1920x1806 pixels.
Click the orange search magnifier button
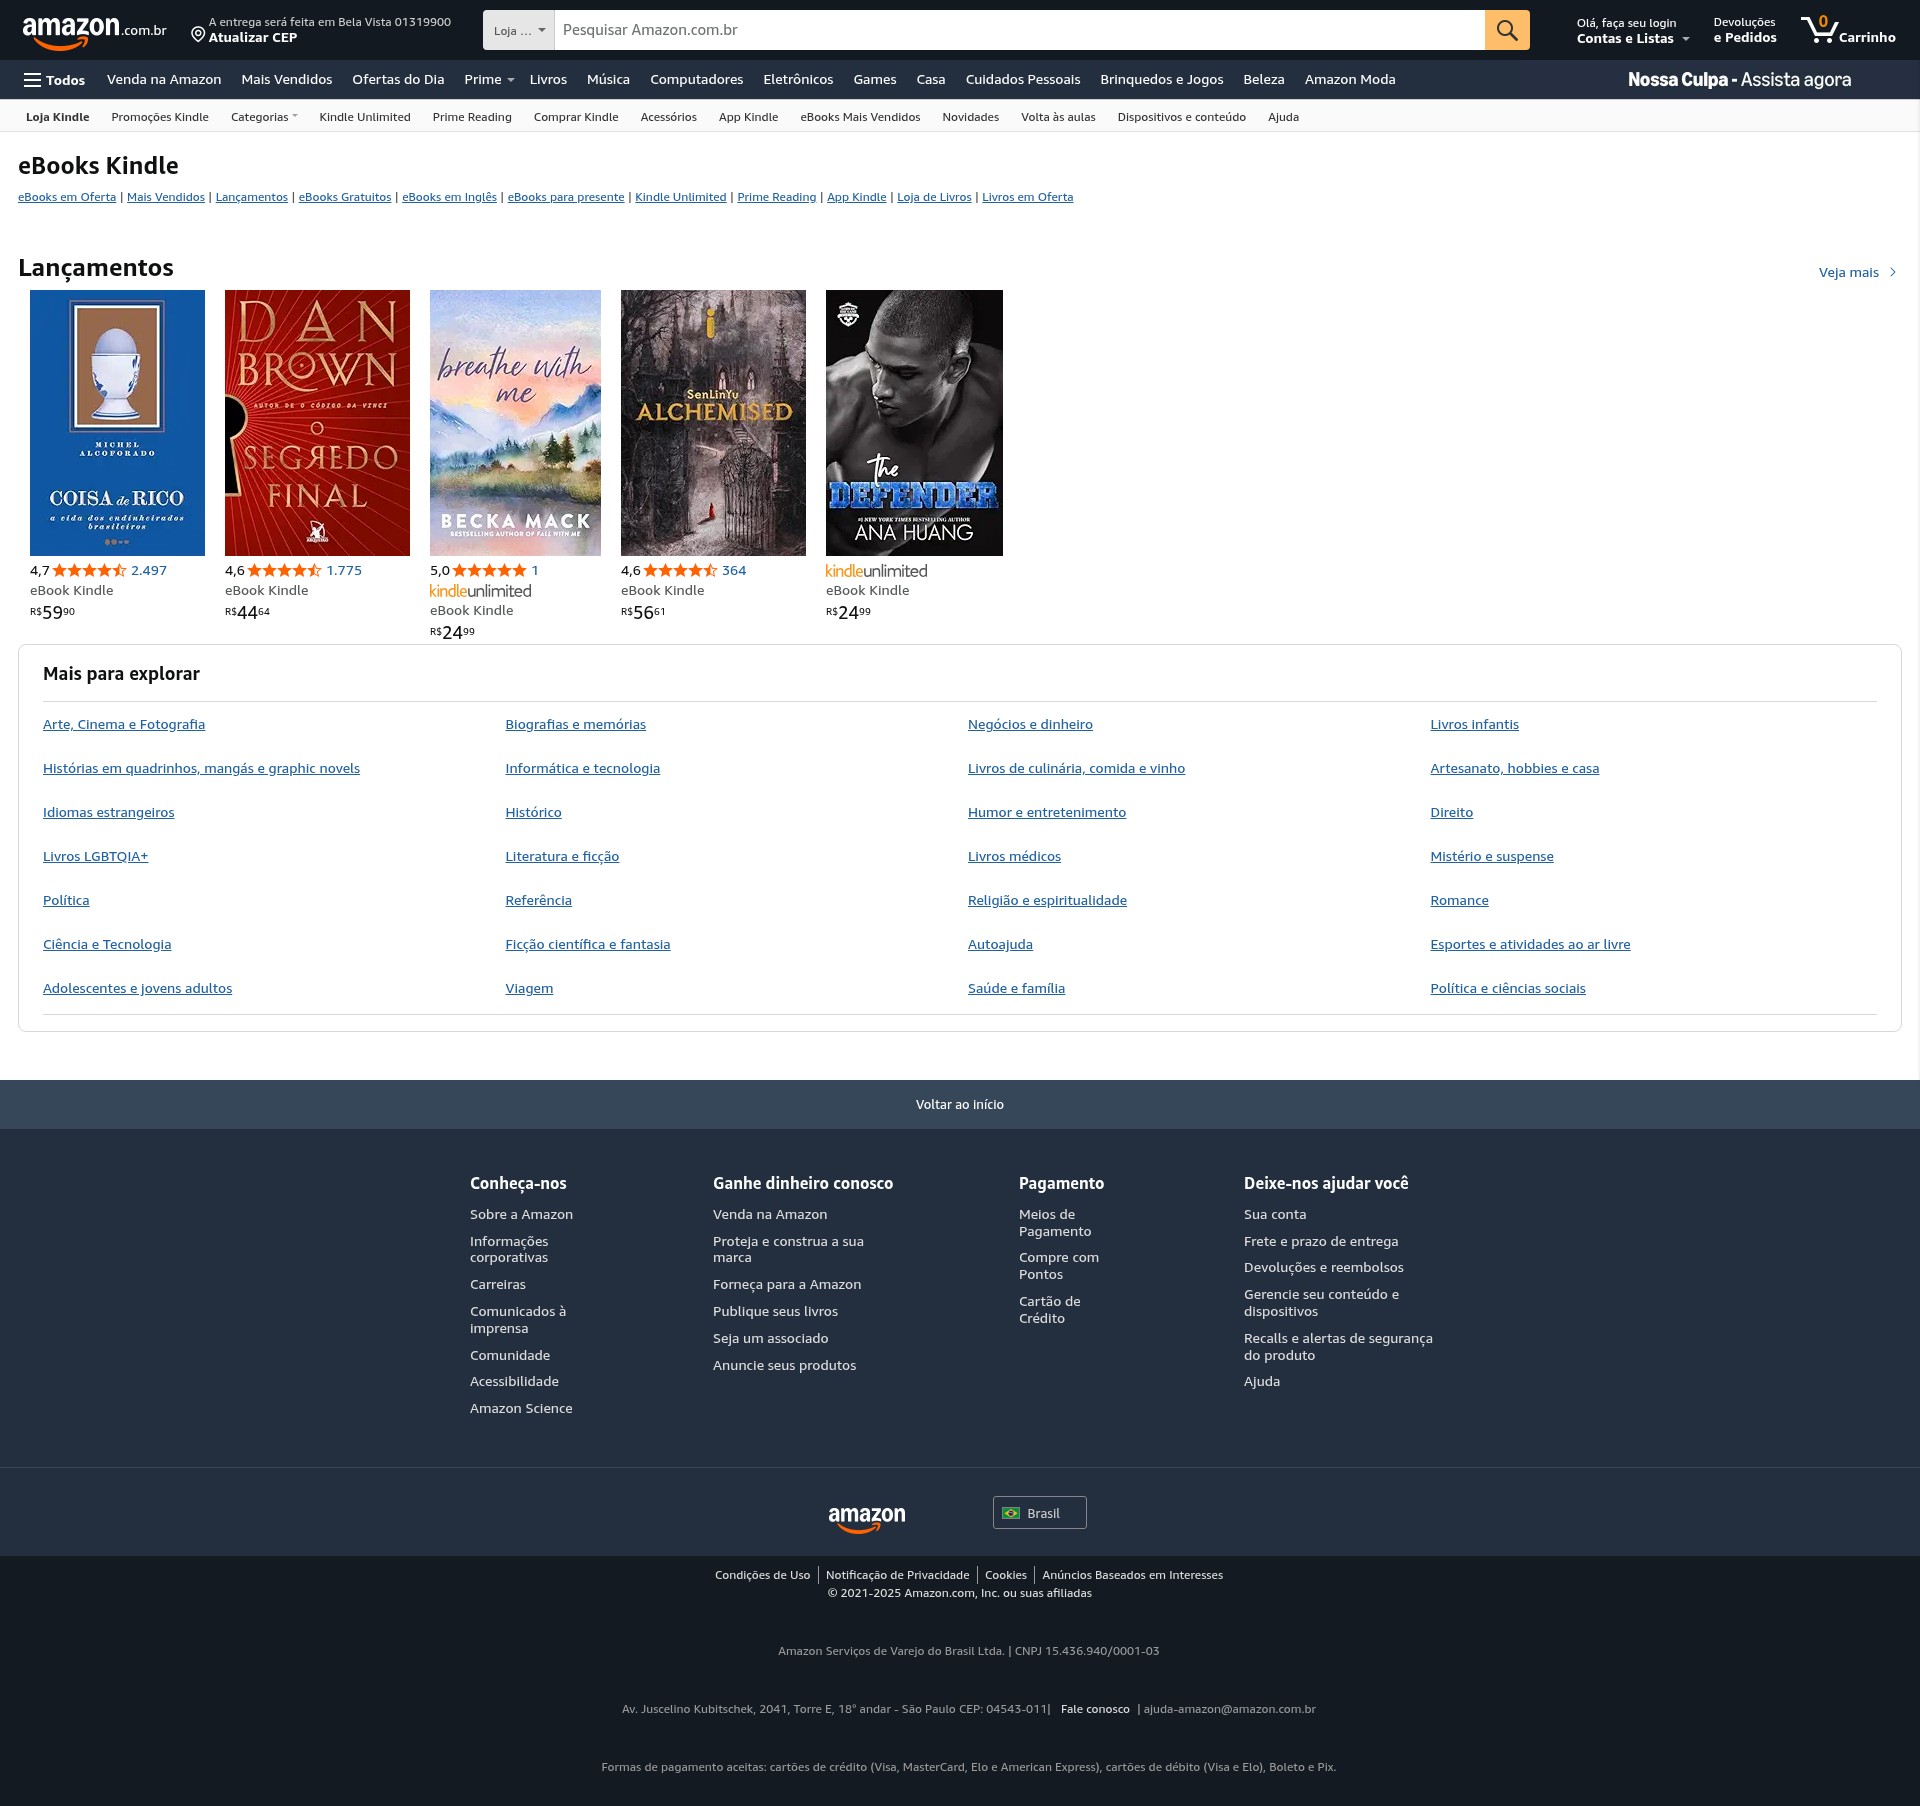click(x=1507, y=30)
